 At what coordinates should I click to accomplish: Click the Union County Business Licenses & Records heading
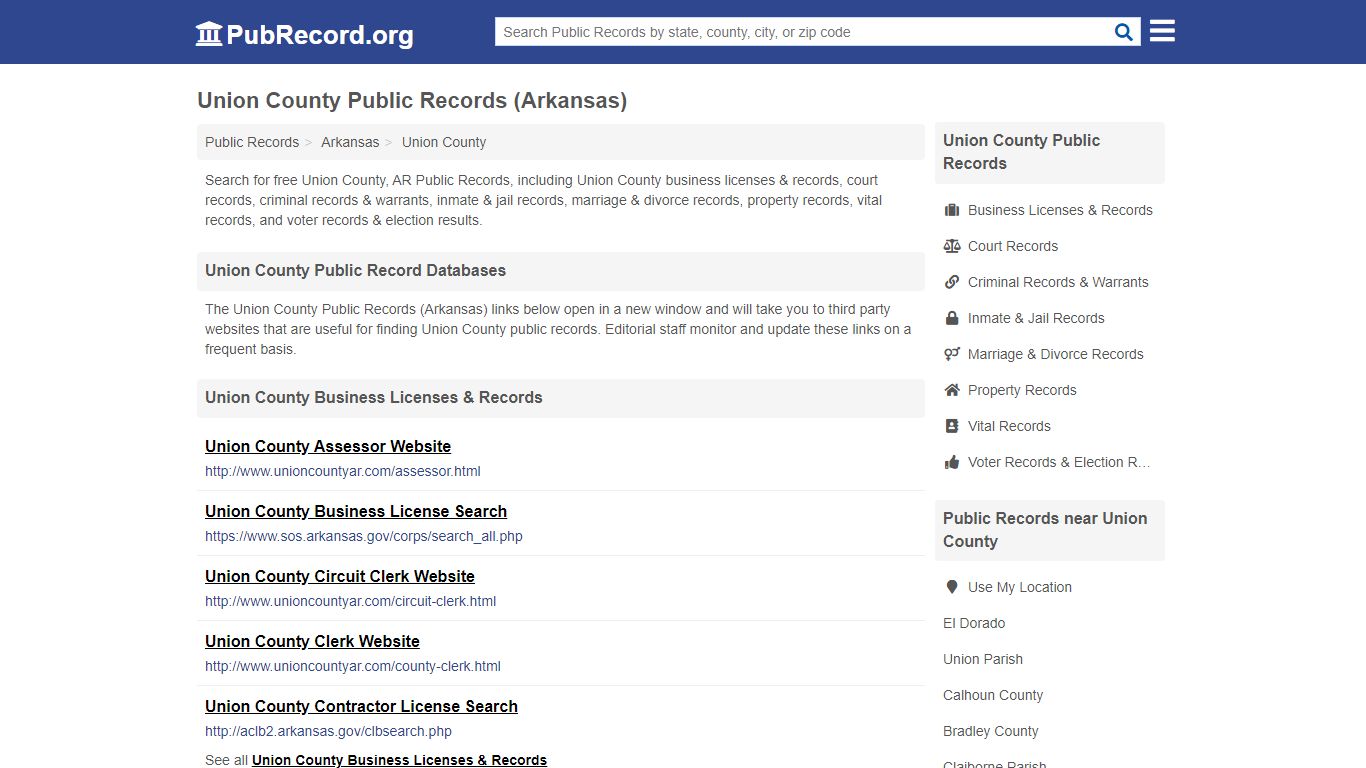[374, 397]
